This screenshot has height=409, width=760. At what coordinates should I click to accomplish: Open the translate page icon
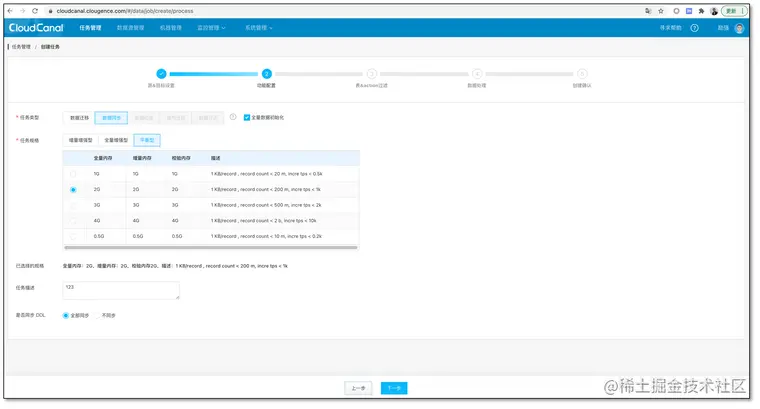click(648, 11)
